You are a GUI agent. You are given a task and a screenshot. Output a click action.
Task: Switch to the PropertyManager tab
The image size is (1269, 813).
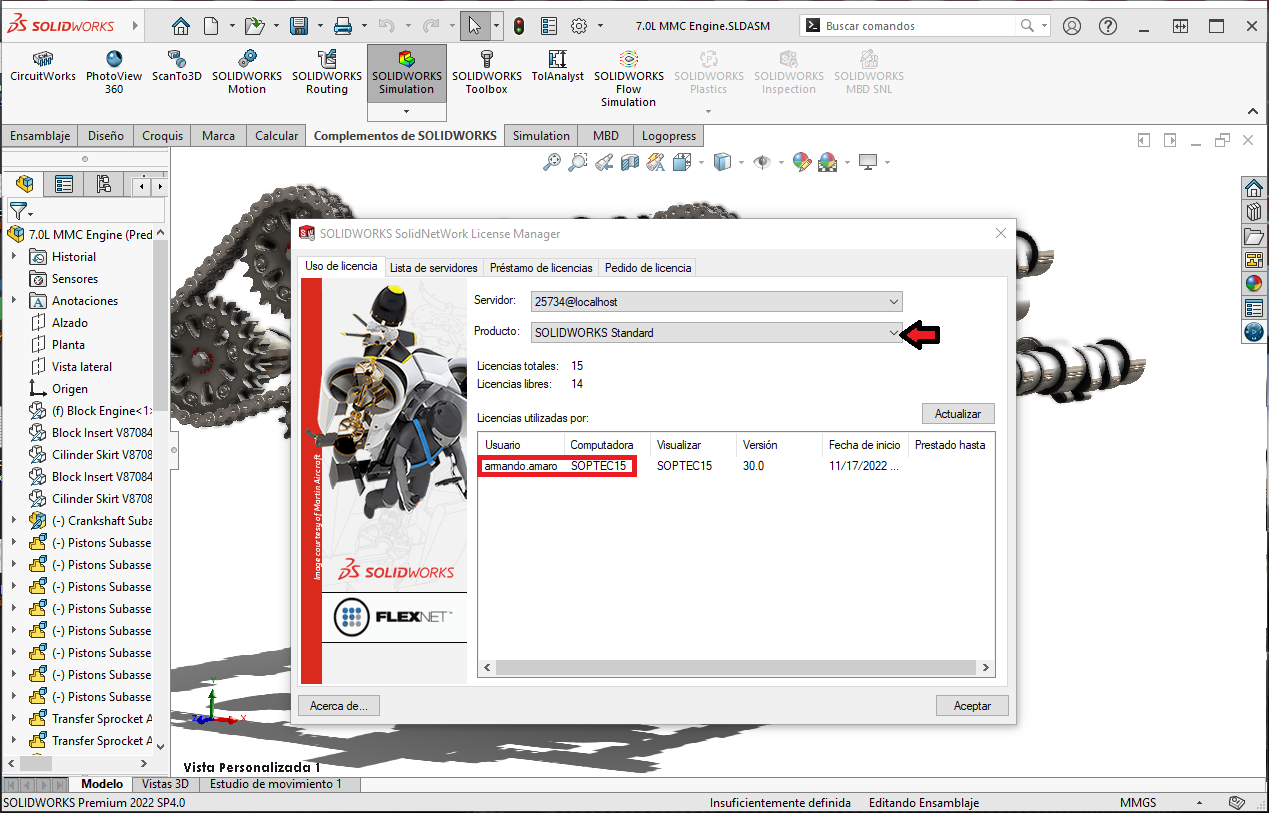click(x=64, y=184)
